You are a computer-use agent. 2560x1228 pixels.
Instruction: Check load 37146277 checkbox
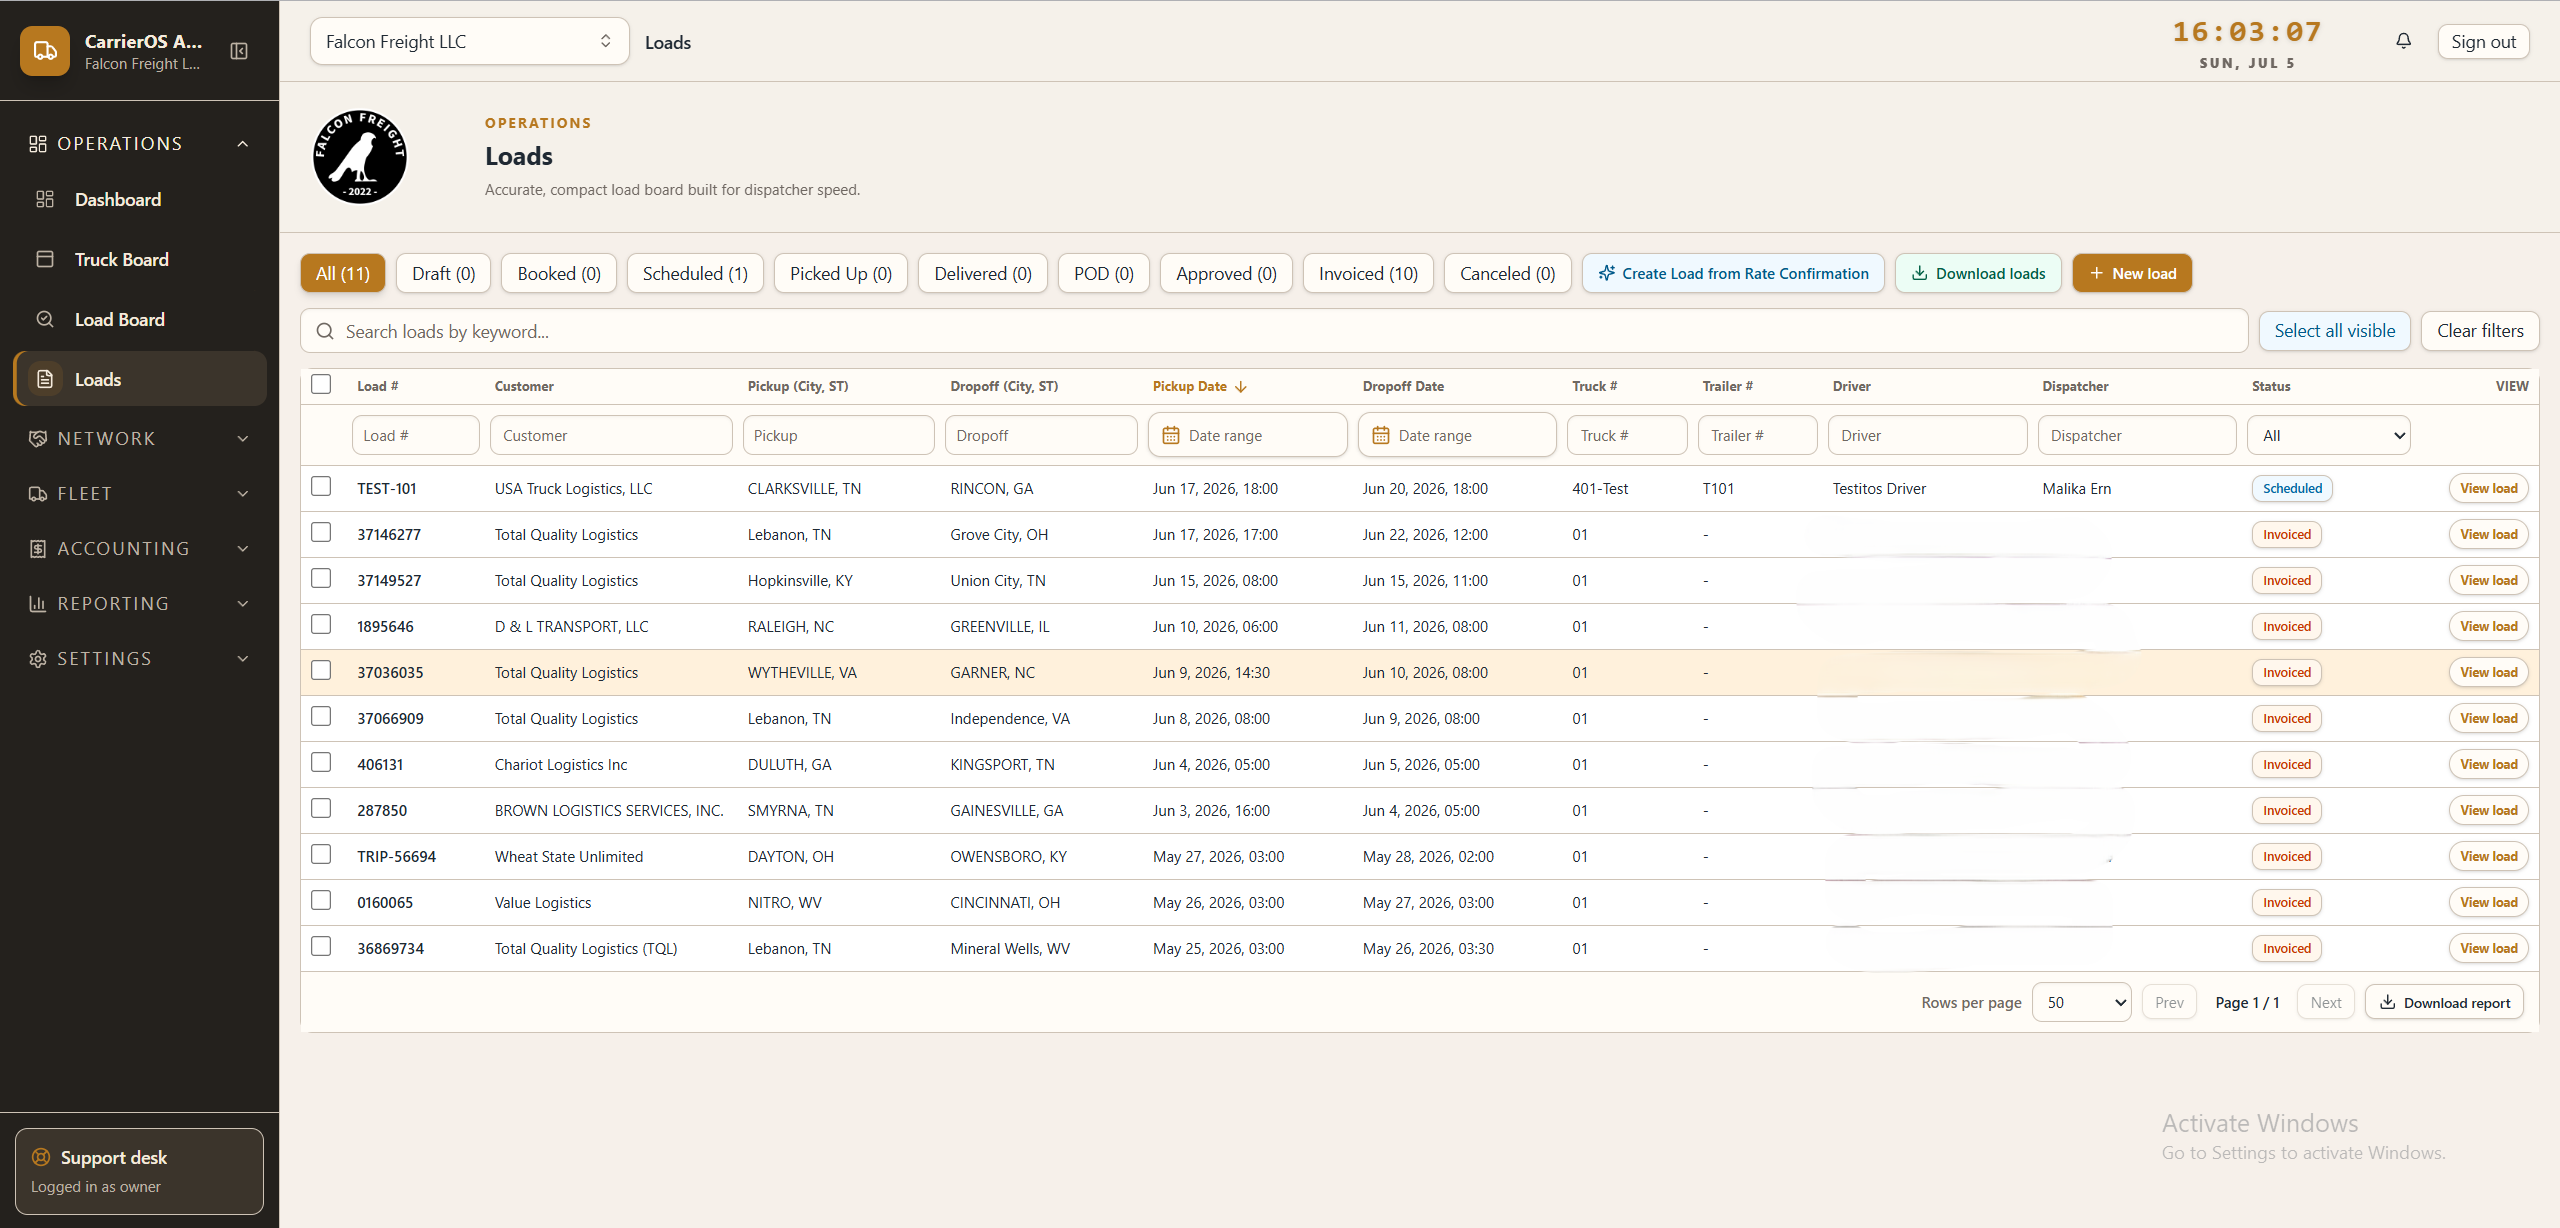(x=321, y=532)
